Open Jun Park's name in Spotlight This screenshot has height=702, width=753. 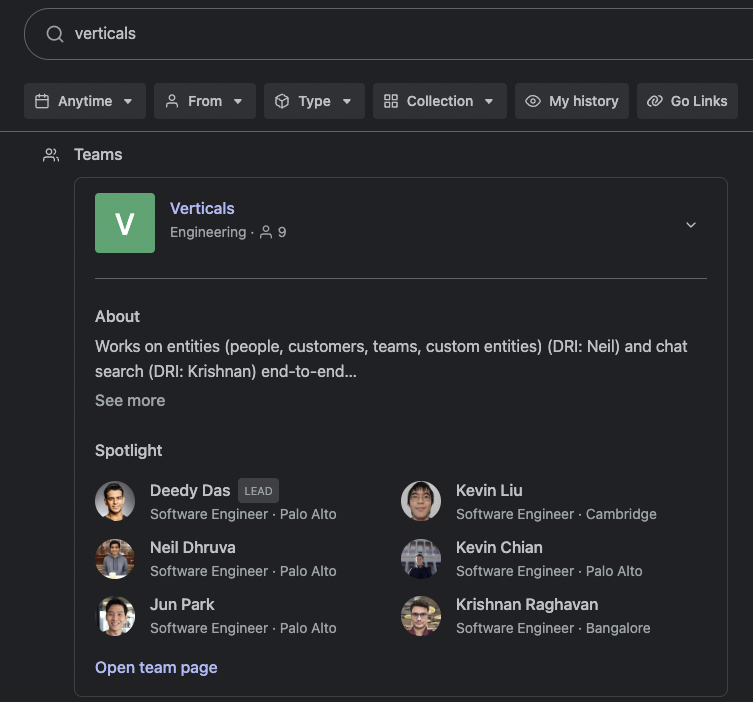tap(182, 604)
